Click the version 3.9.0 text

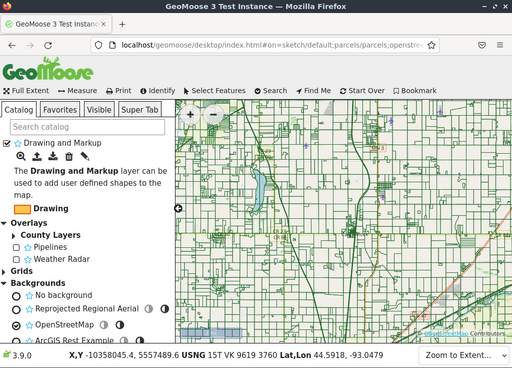pos(22,356)
